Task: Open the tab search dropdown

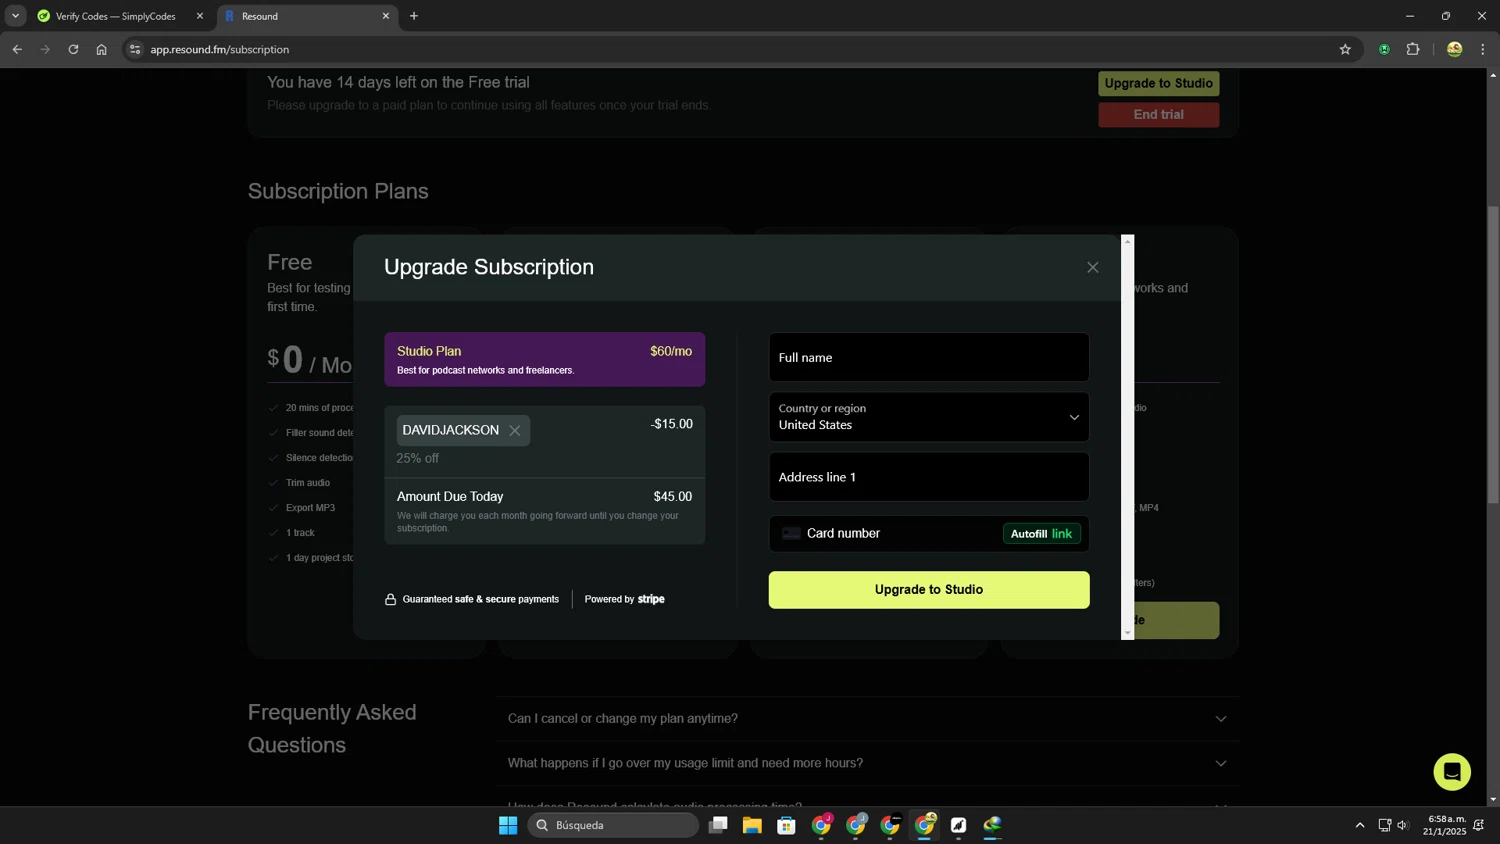Action: click(x=15, y=16)
